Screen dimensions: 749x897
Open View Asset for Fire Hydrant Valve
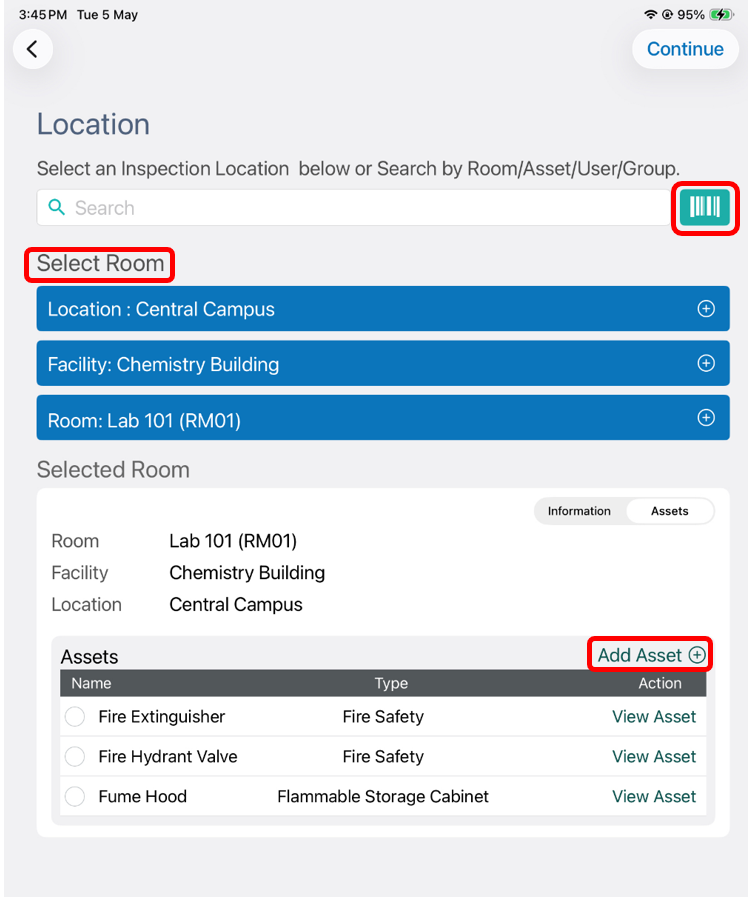click(x=654, y=756)
